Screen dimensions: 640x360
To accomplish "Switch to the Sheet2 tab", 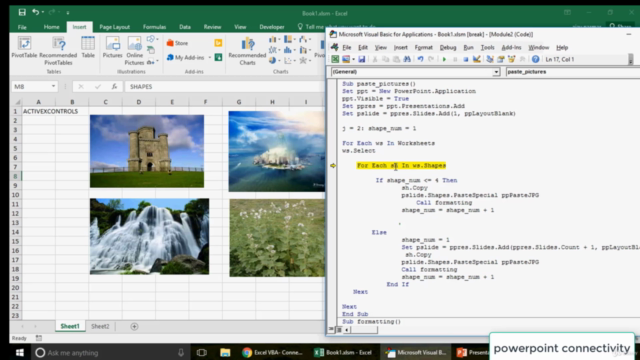I will click(100, 326).
